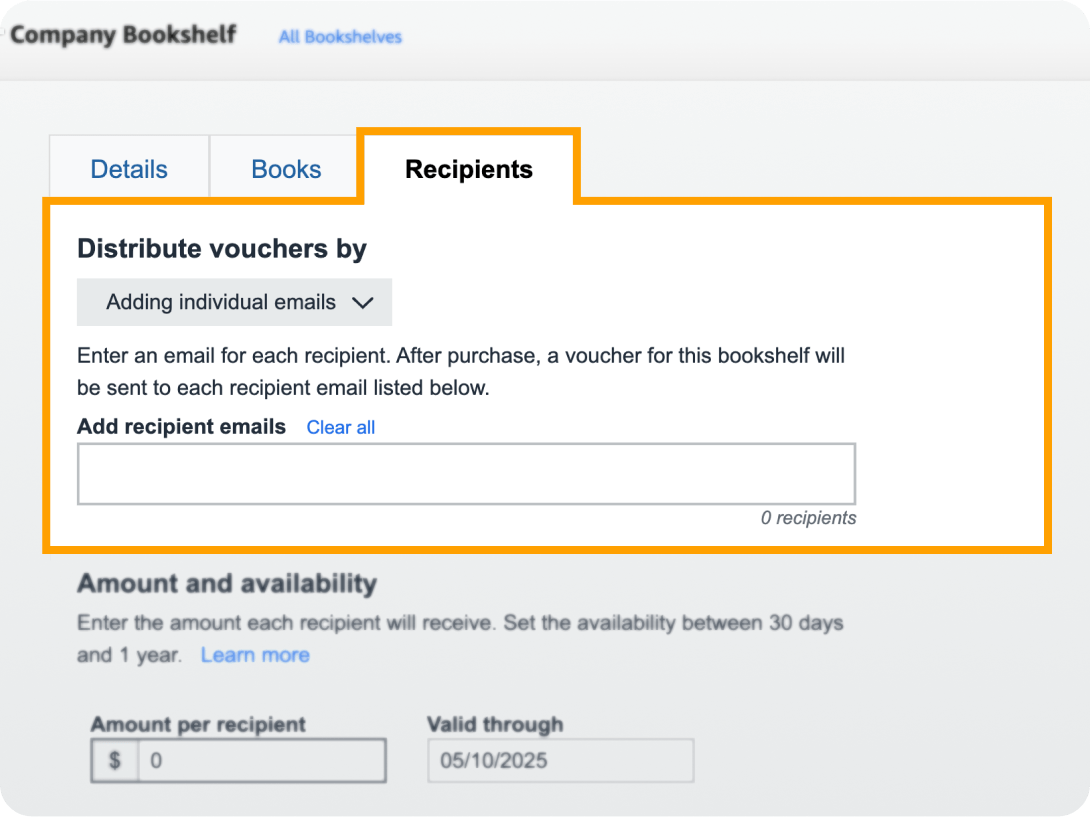Click the email instructions paragraph text
The width and height of the screenshot is (1090, 817).
(x=460, y=371)
